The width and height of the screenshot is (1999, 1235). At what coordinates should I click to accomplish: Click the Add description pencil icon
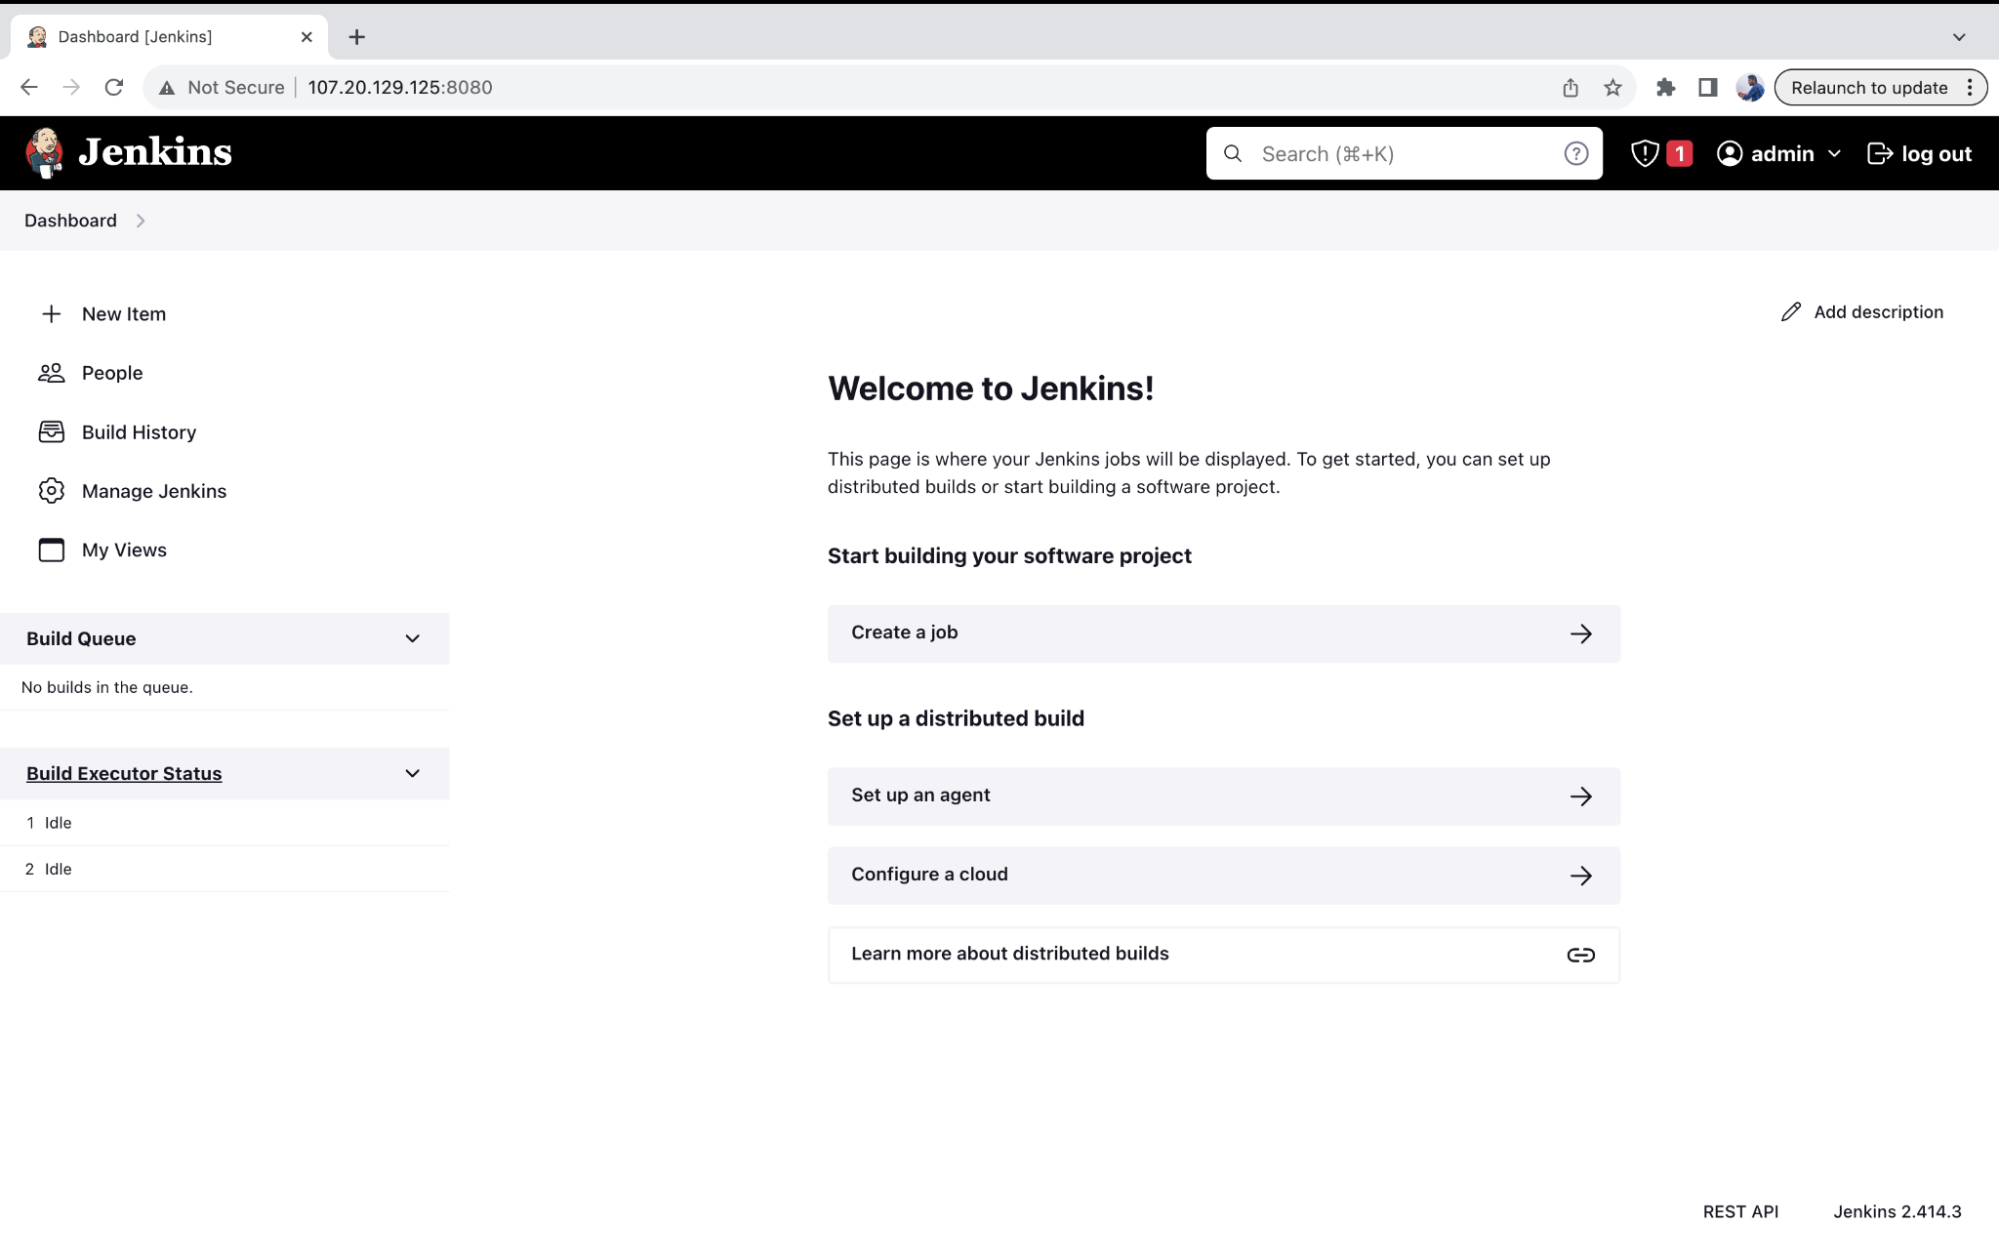1791,311
